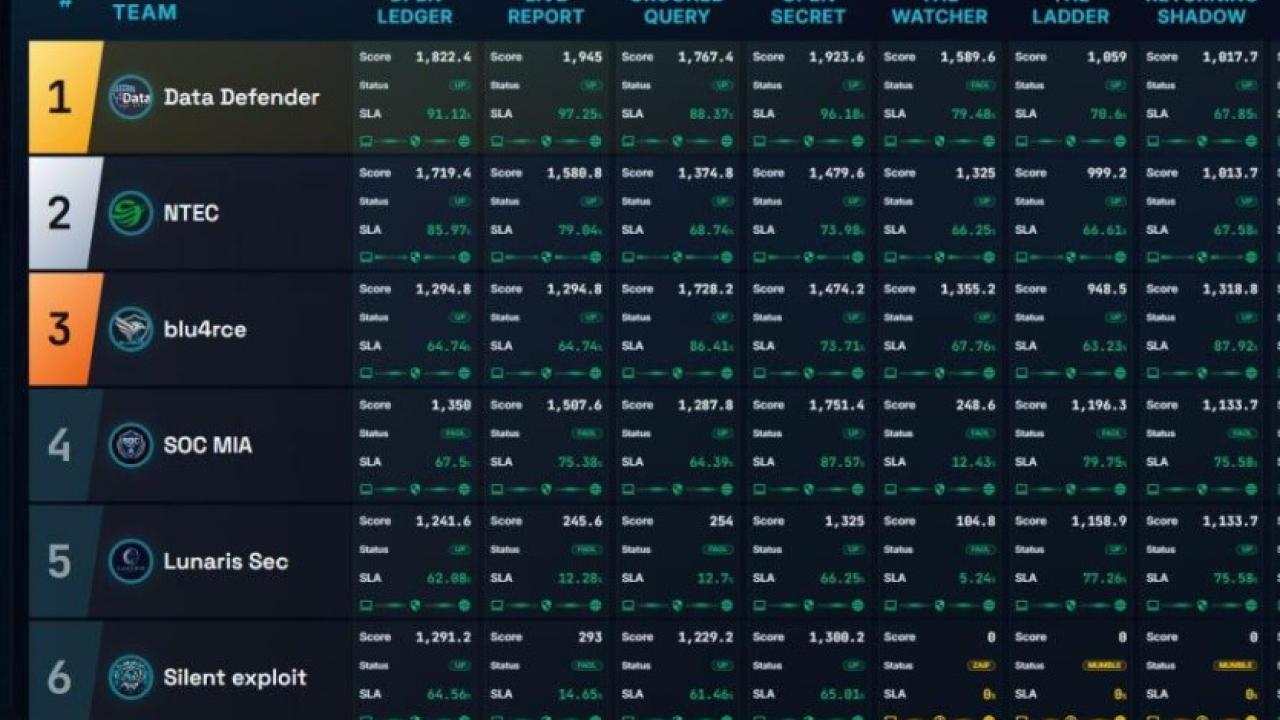
Task: Click the WATCHER column header
Action: (940, 16)
